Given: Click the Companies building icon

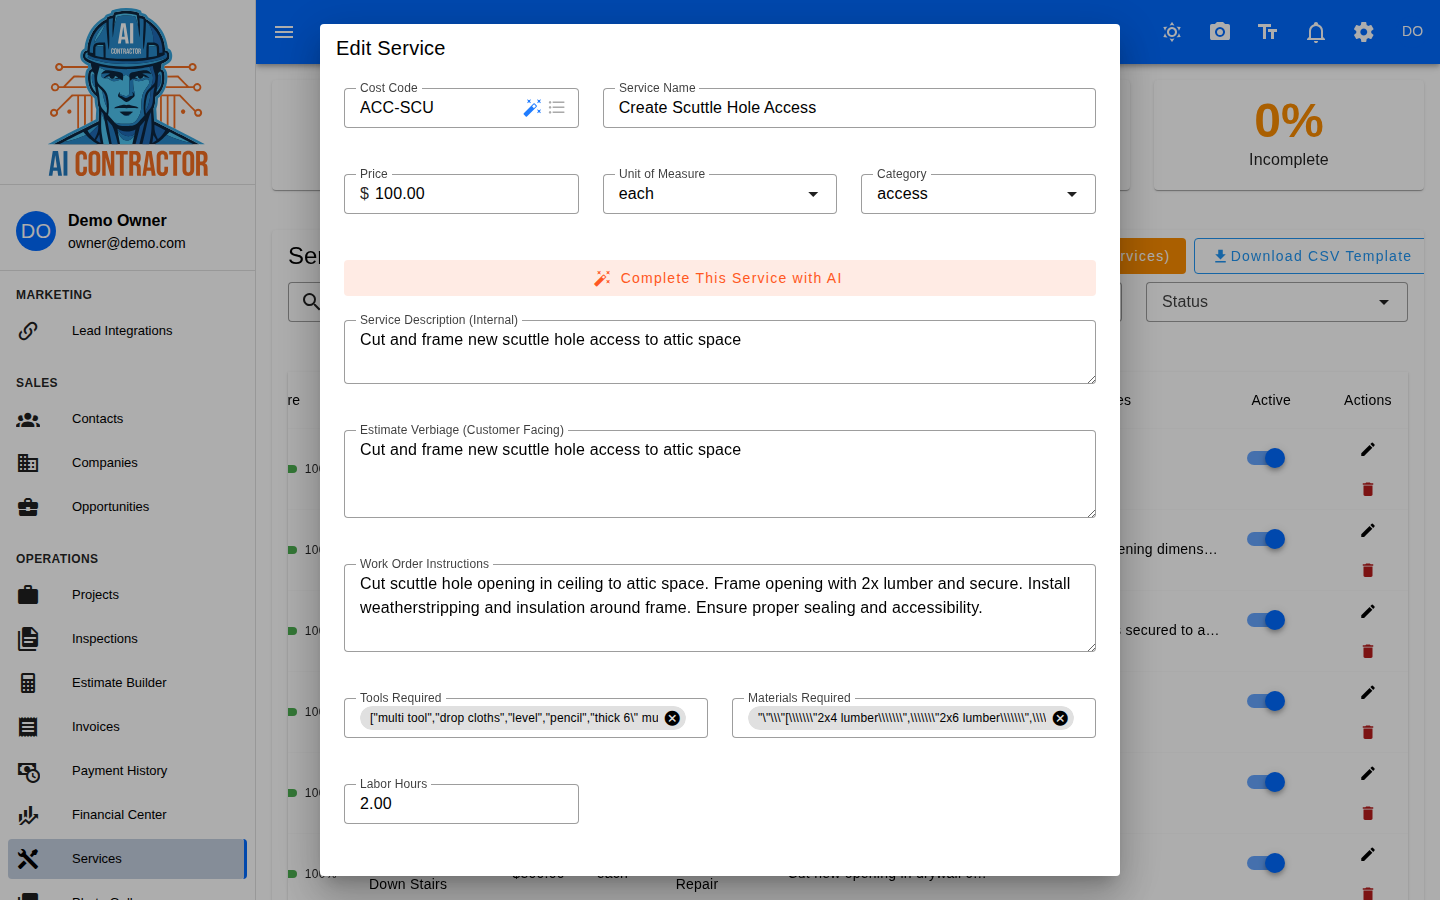Looking at the screenshot, I should 28,463.
